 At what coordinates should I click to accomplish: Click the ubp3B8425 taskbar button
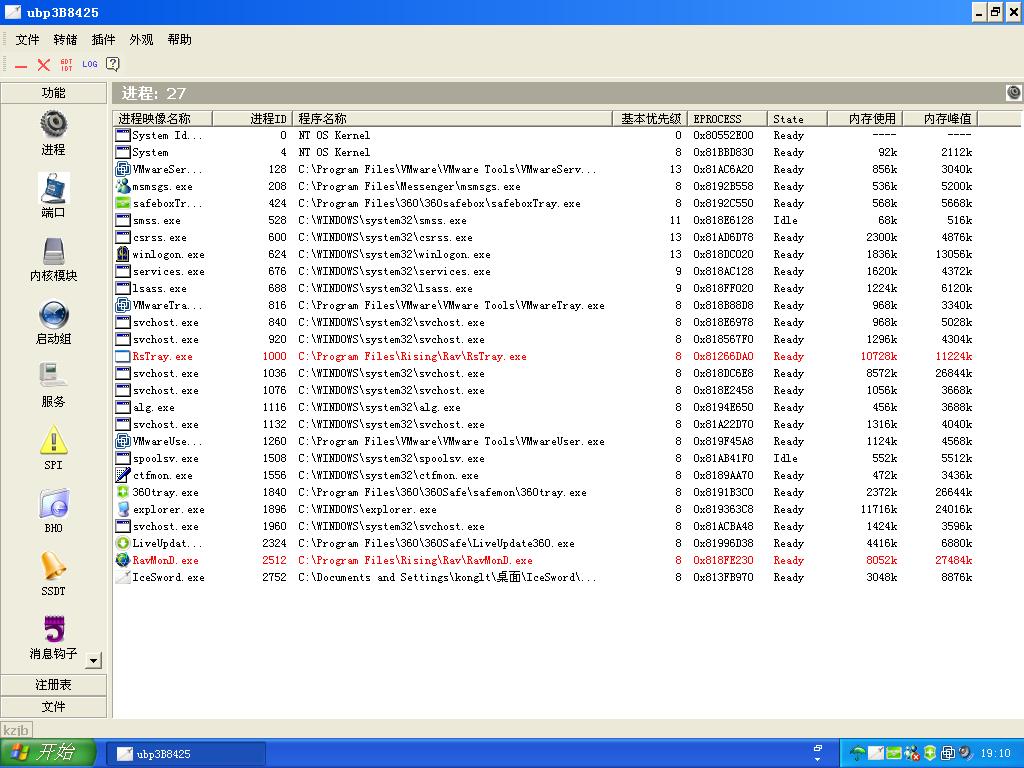click(x=185, y=754)
